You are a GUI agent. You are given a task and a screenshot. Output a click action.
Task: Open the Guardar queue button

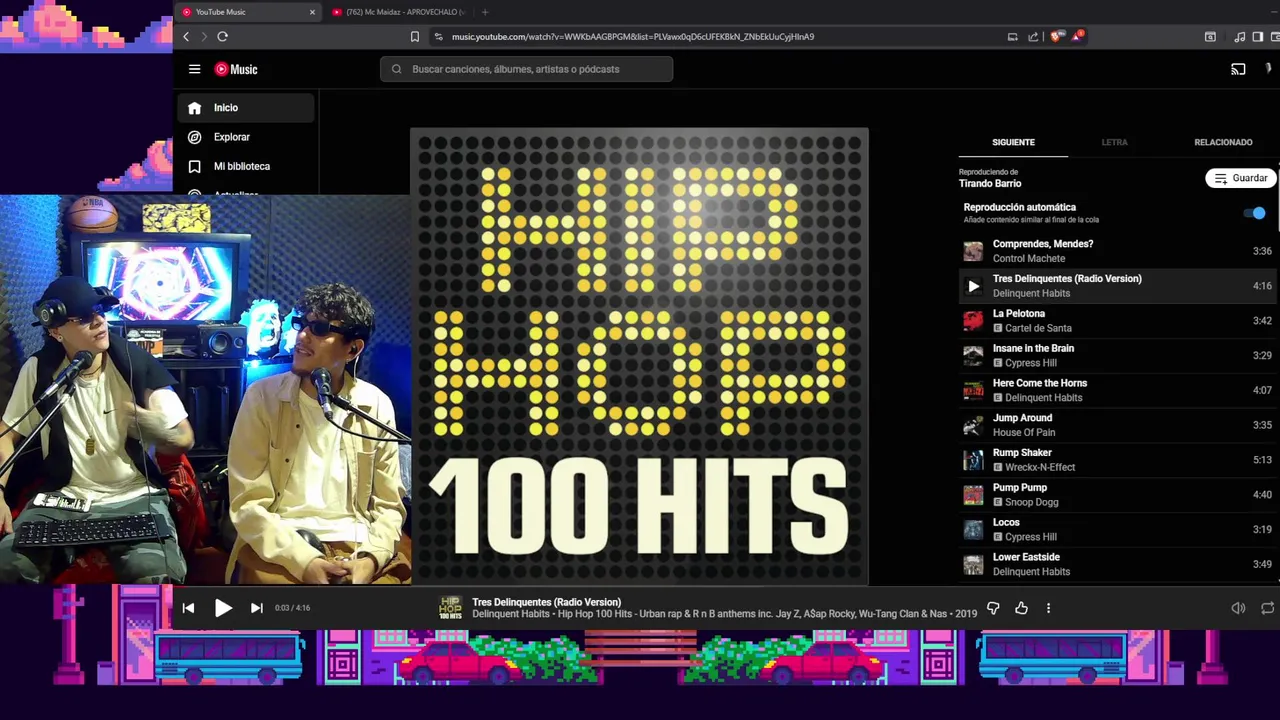(x=1240, y=178)
